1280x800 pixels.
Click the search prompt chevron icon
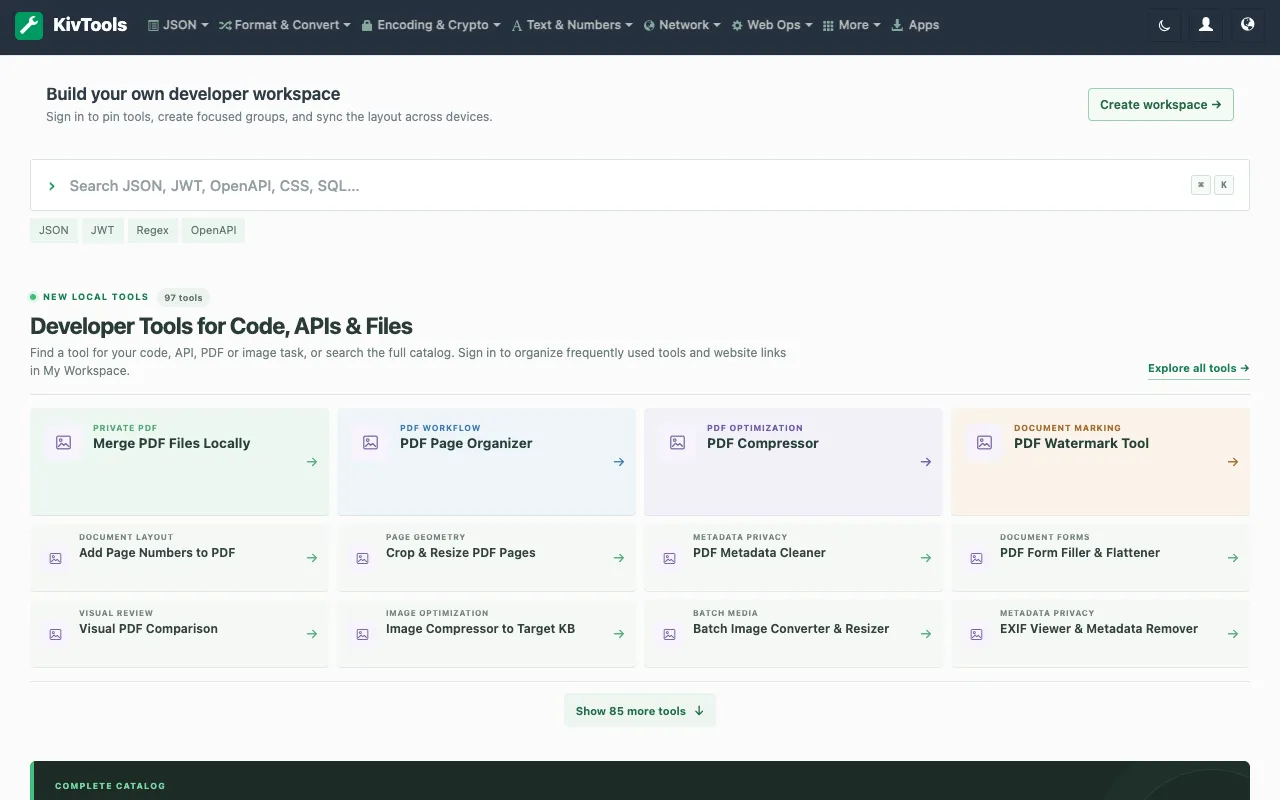(x=52, y=186)
